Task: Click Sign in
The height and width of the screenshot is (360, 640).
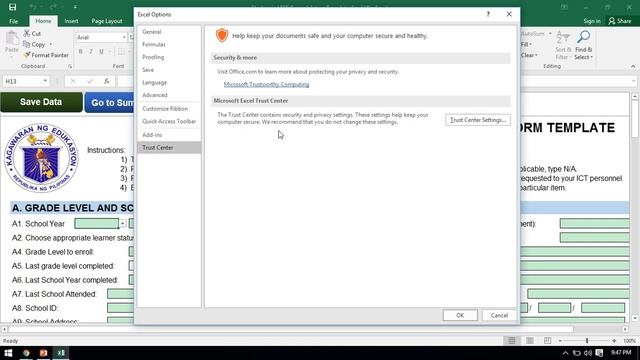Action: coord(592,21)
